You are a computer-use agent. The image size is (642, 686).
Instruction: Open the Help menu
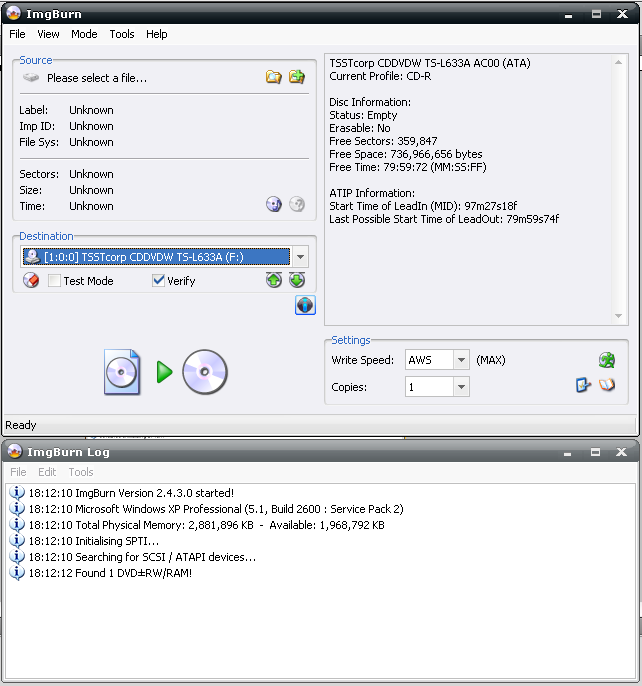pos(157,34)
